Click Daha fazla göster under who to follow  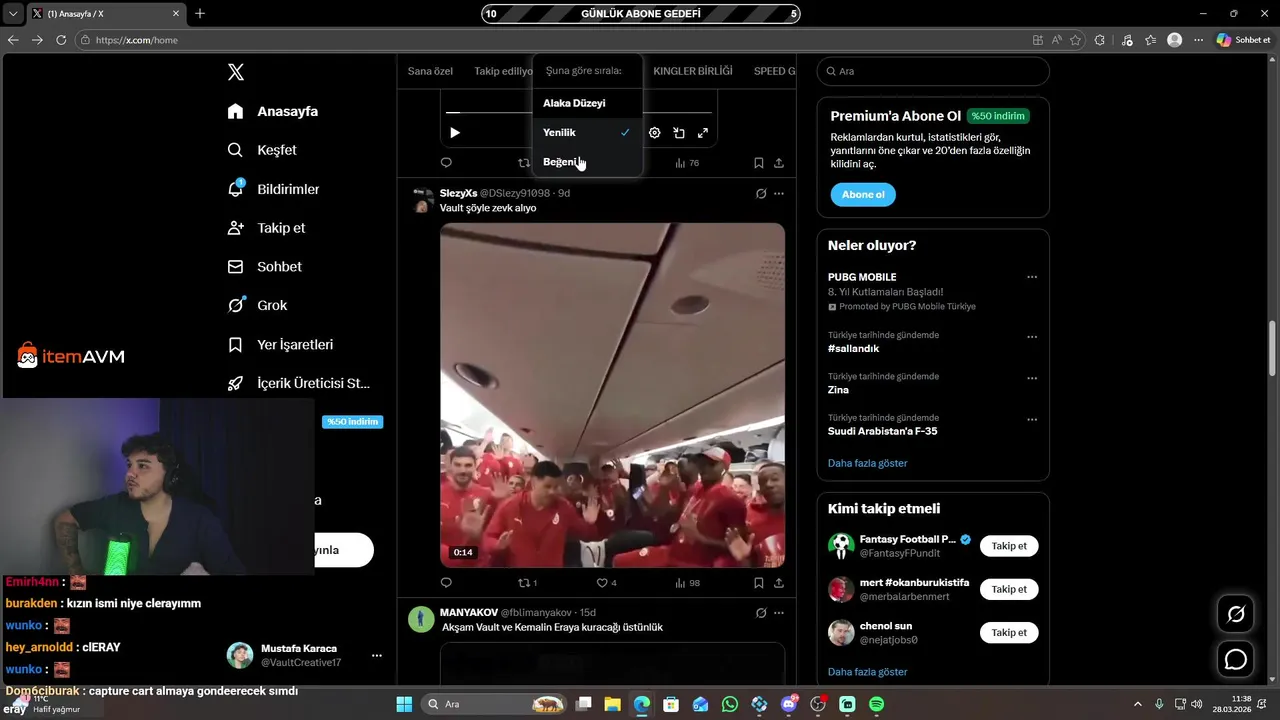coord(867,672)
